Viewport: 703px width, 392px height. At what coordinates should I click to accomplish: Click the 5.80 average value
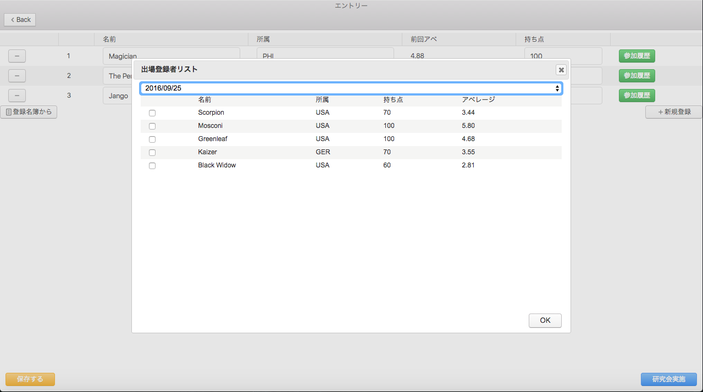(x=468, y=126)
